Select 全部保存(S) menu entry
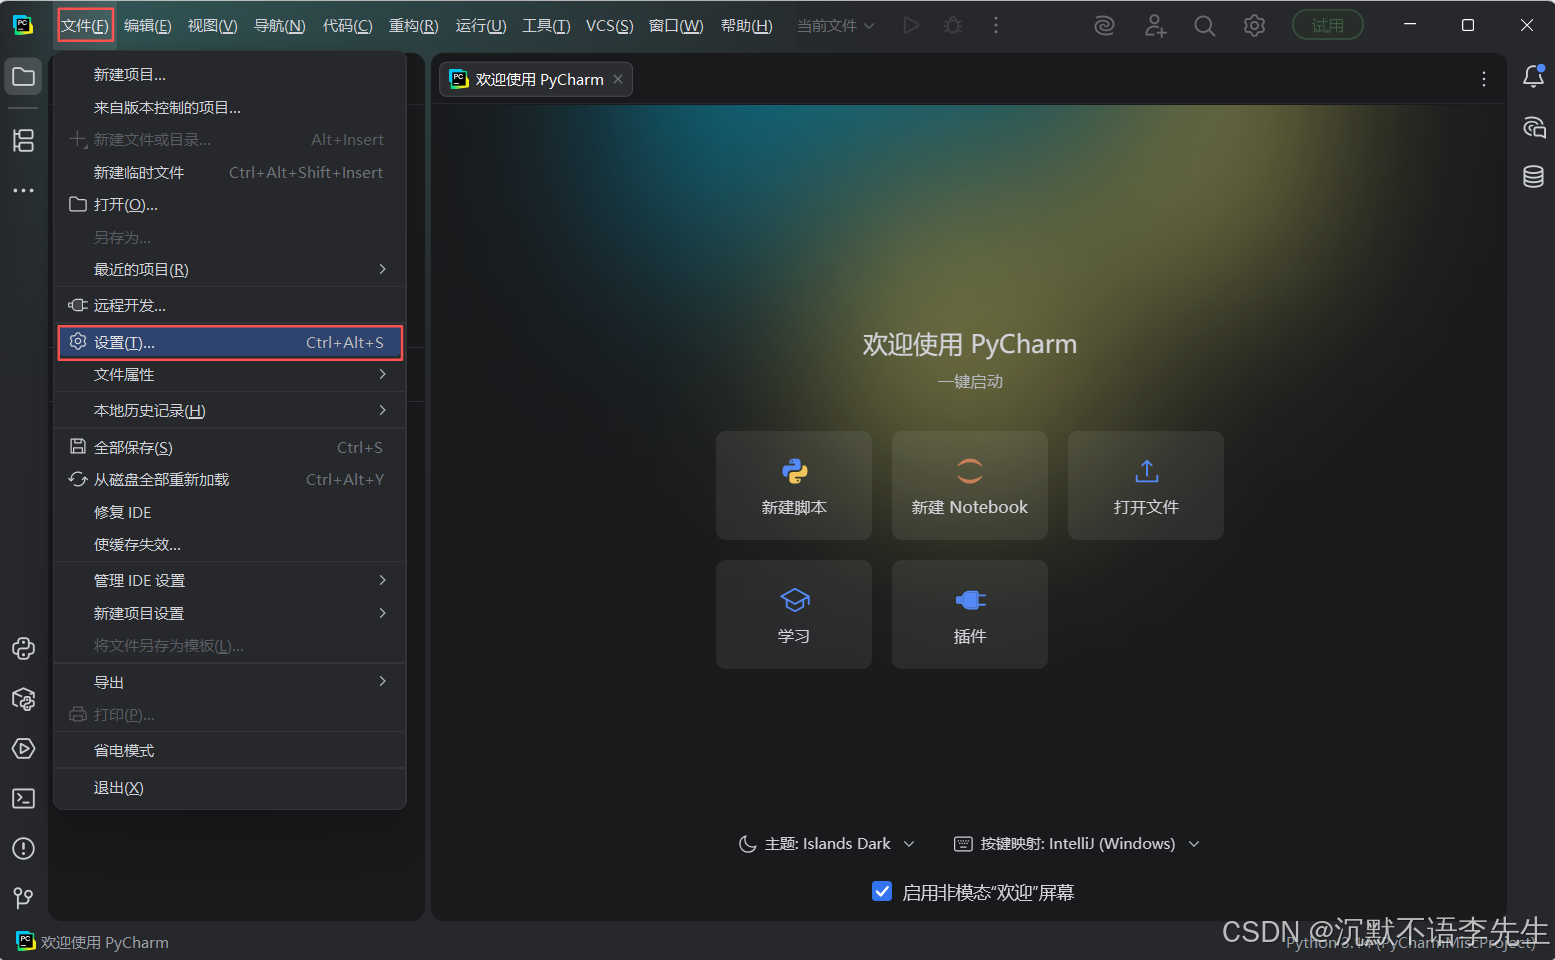 pyautogui.click(x=230, y=447)
